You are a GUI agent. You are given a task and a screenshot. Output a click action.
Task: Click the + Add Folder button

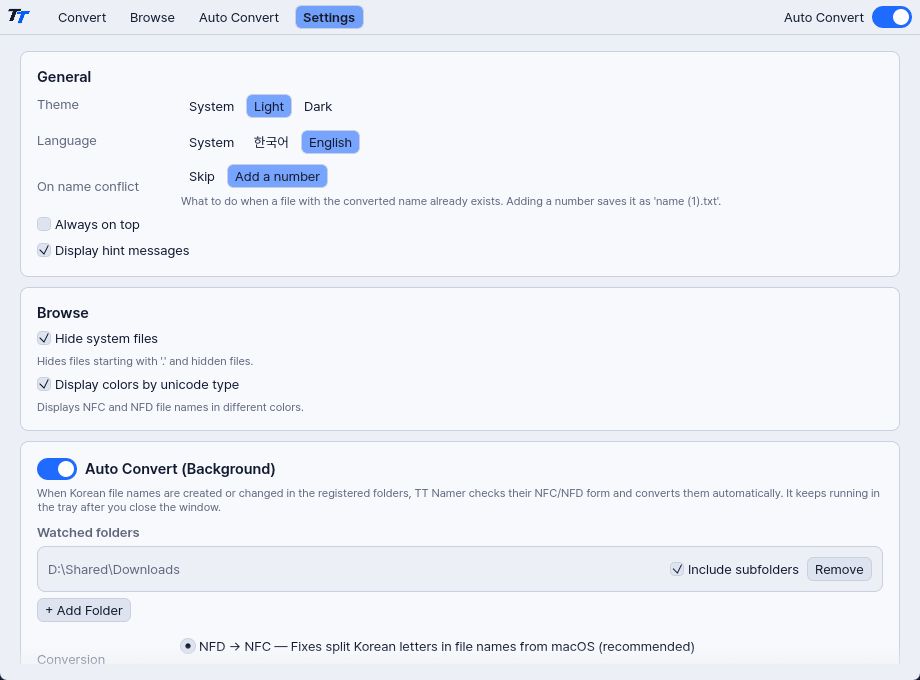click(84, 610)
